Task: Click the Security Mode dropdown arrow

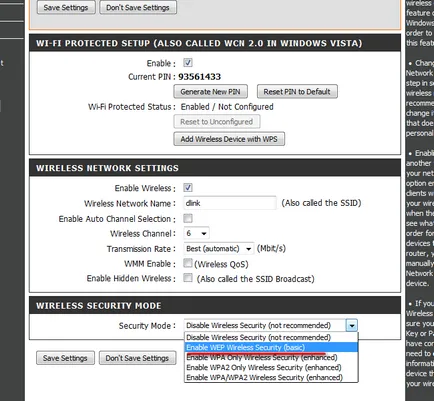Action: pos(352,325)
